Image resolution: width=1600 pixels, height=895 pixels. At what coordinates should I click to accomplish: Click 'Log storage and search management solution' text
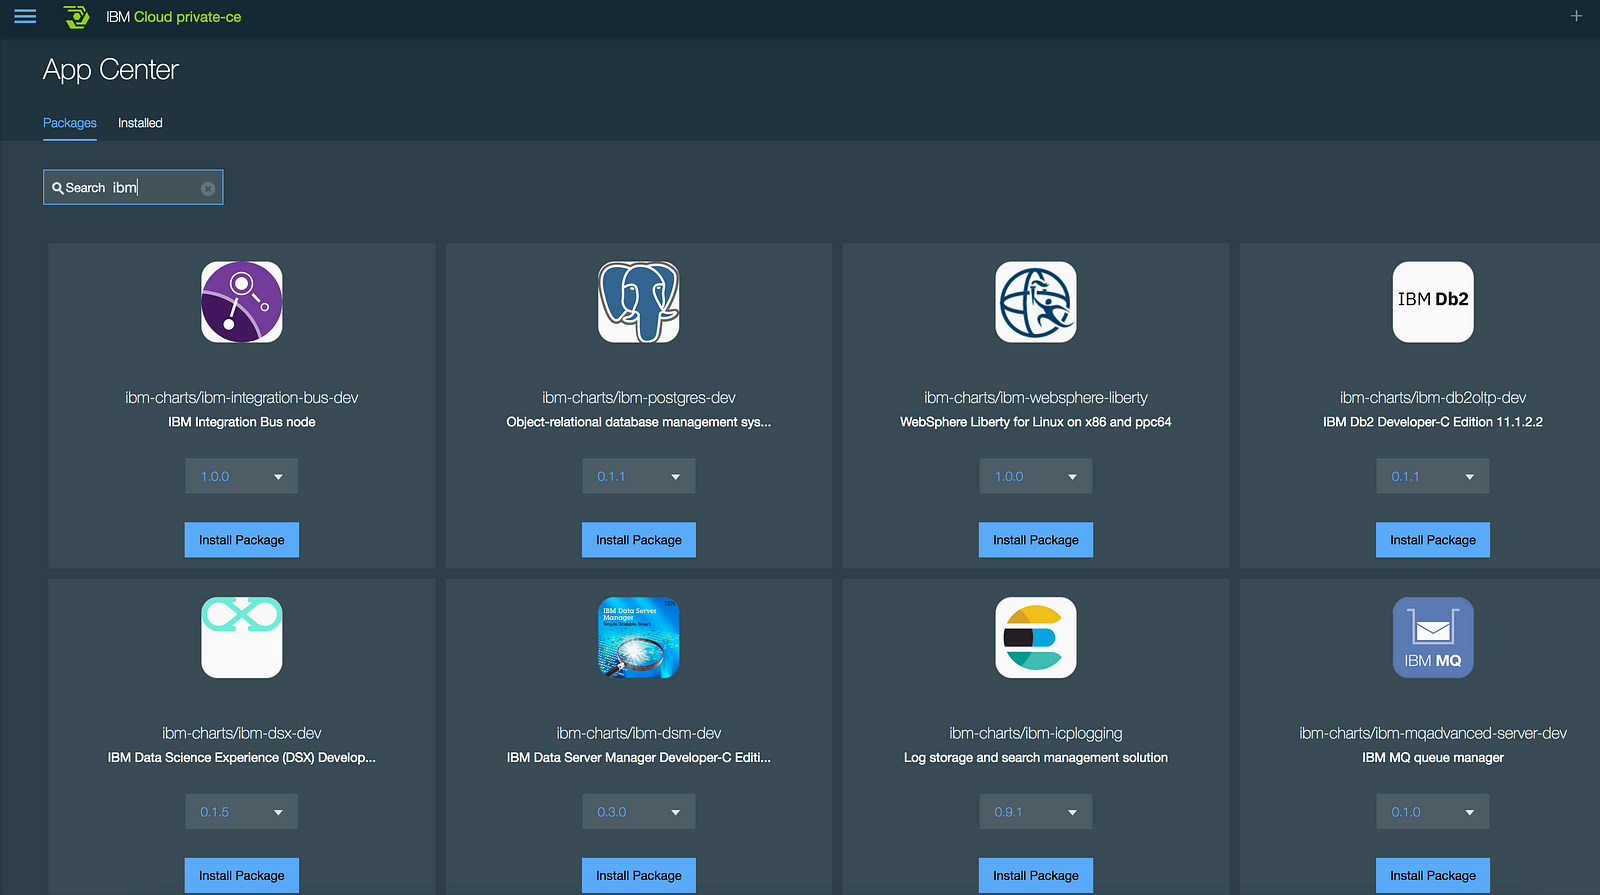tap(1036, 758)
